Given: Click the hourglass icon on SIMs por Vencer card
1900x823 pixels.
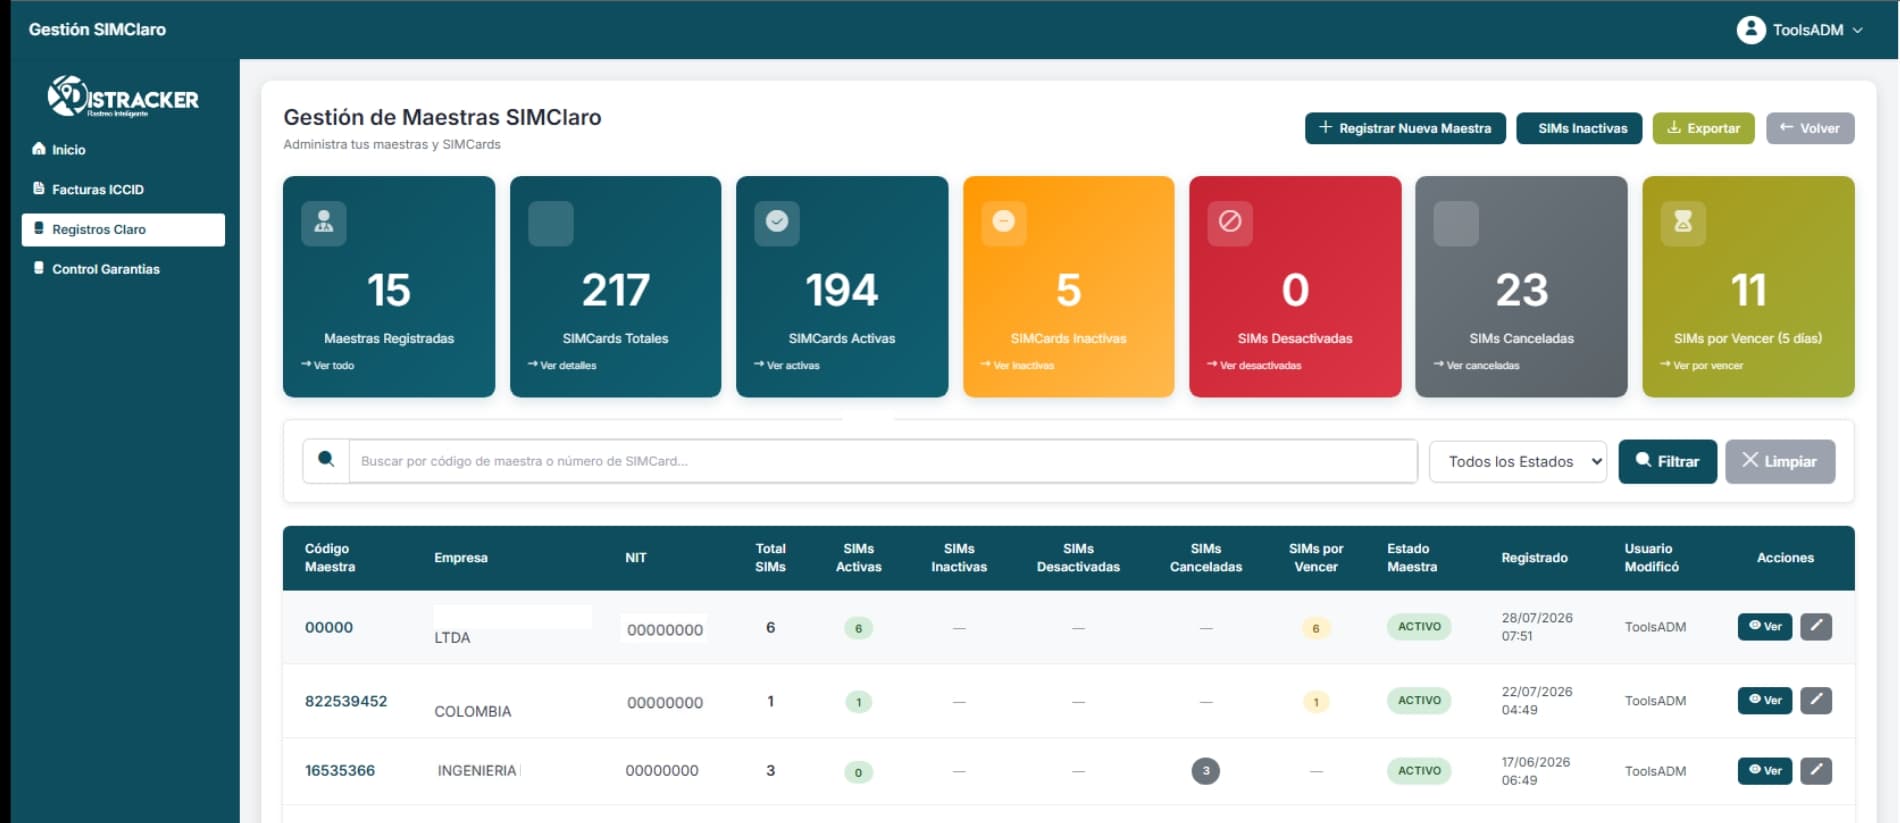Looking at the screenshot, I should coord(1683,222).
